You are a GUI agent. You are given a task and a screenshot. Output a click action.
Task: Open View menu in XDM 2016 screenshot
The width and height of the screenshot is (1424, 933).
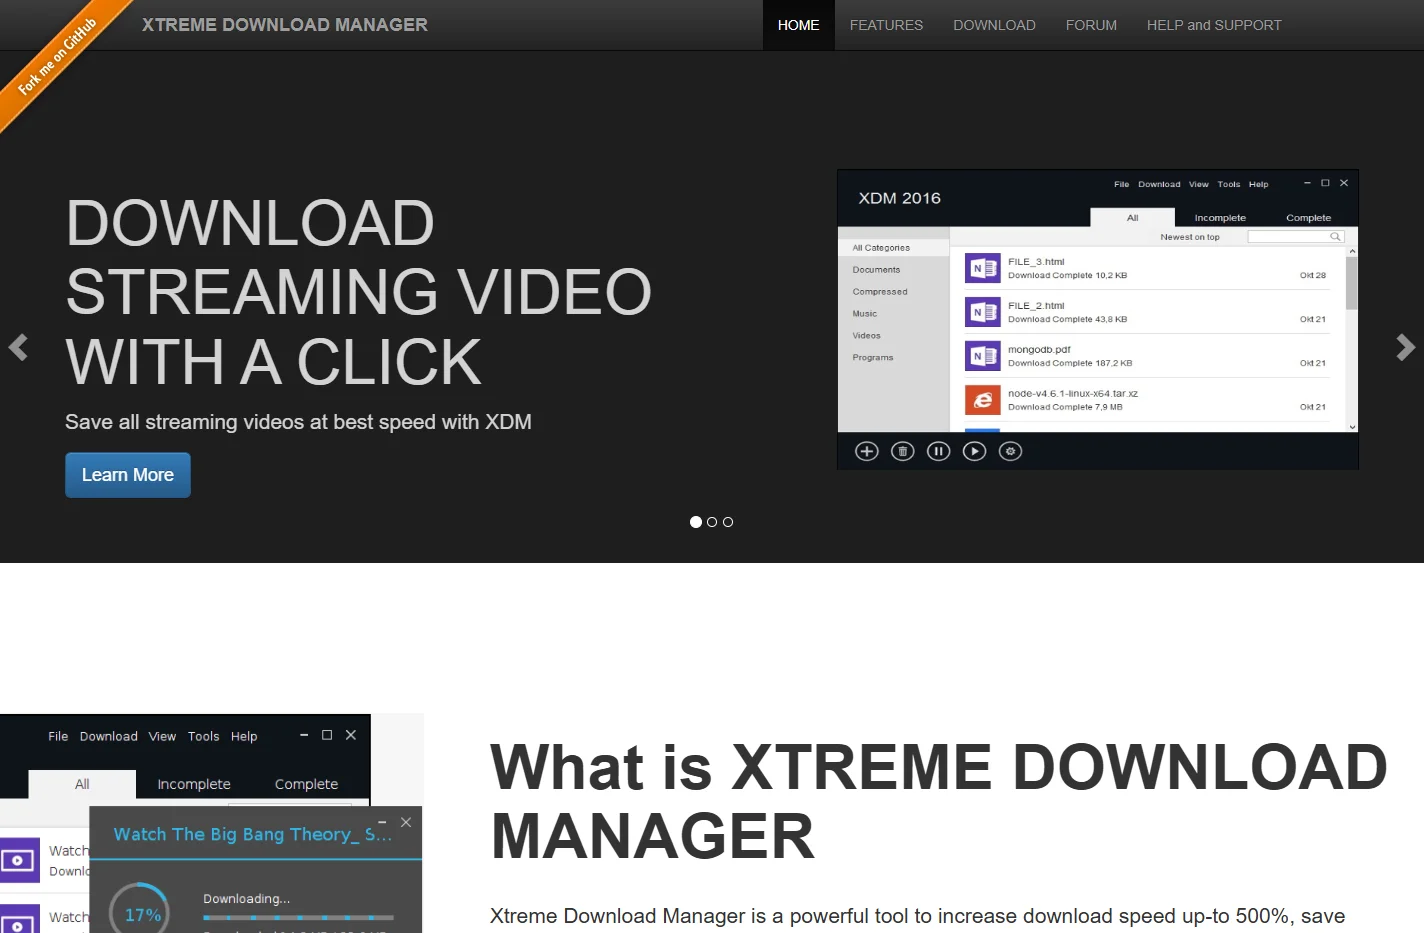(1198, 184)
